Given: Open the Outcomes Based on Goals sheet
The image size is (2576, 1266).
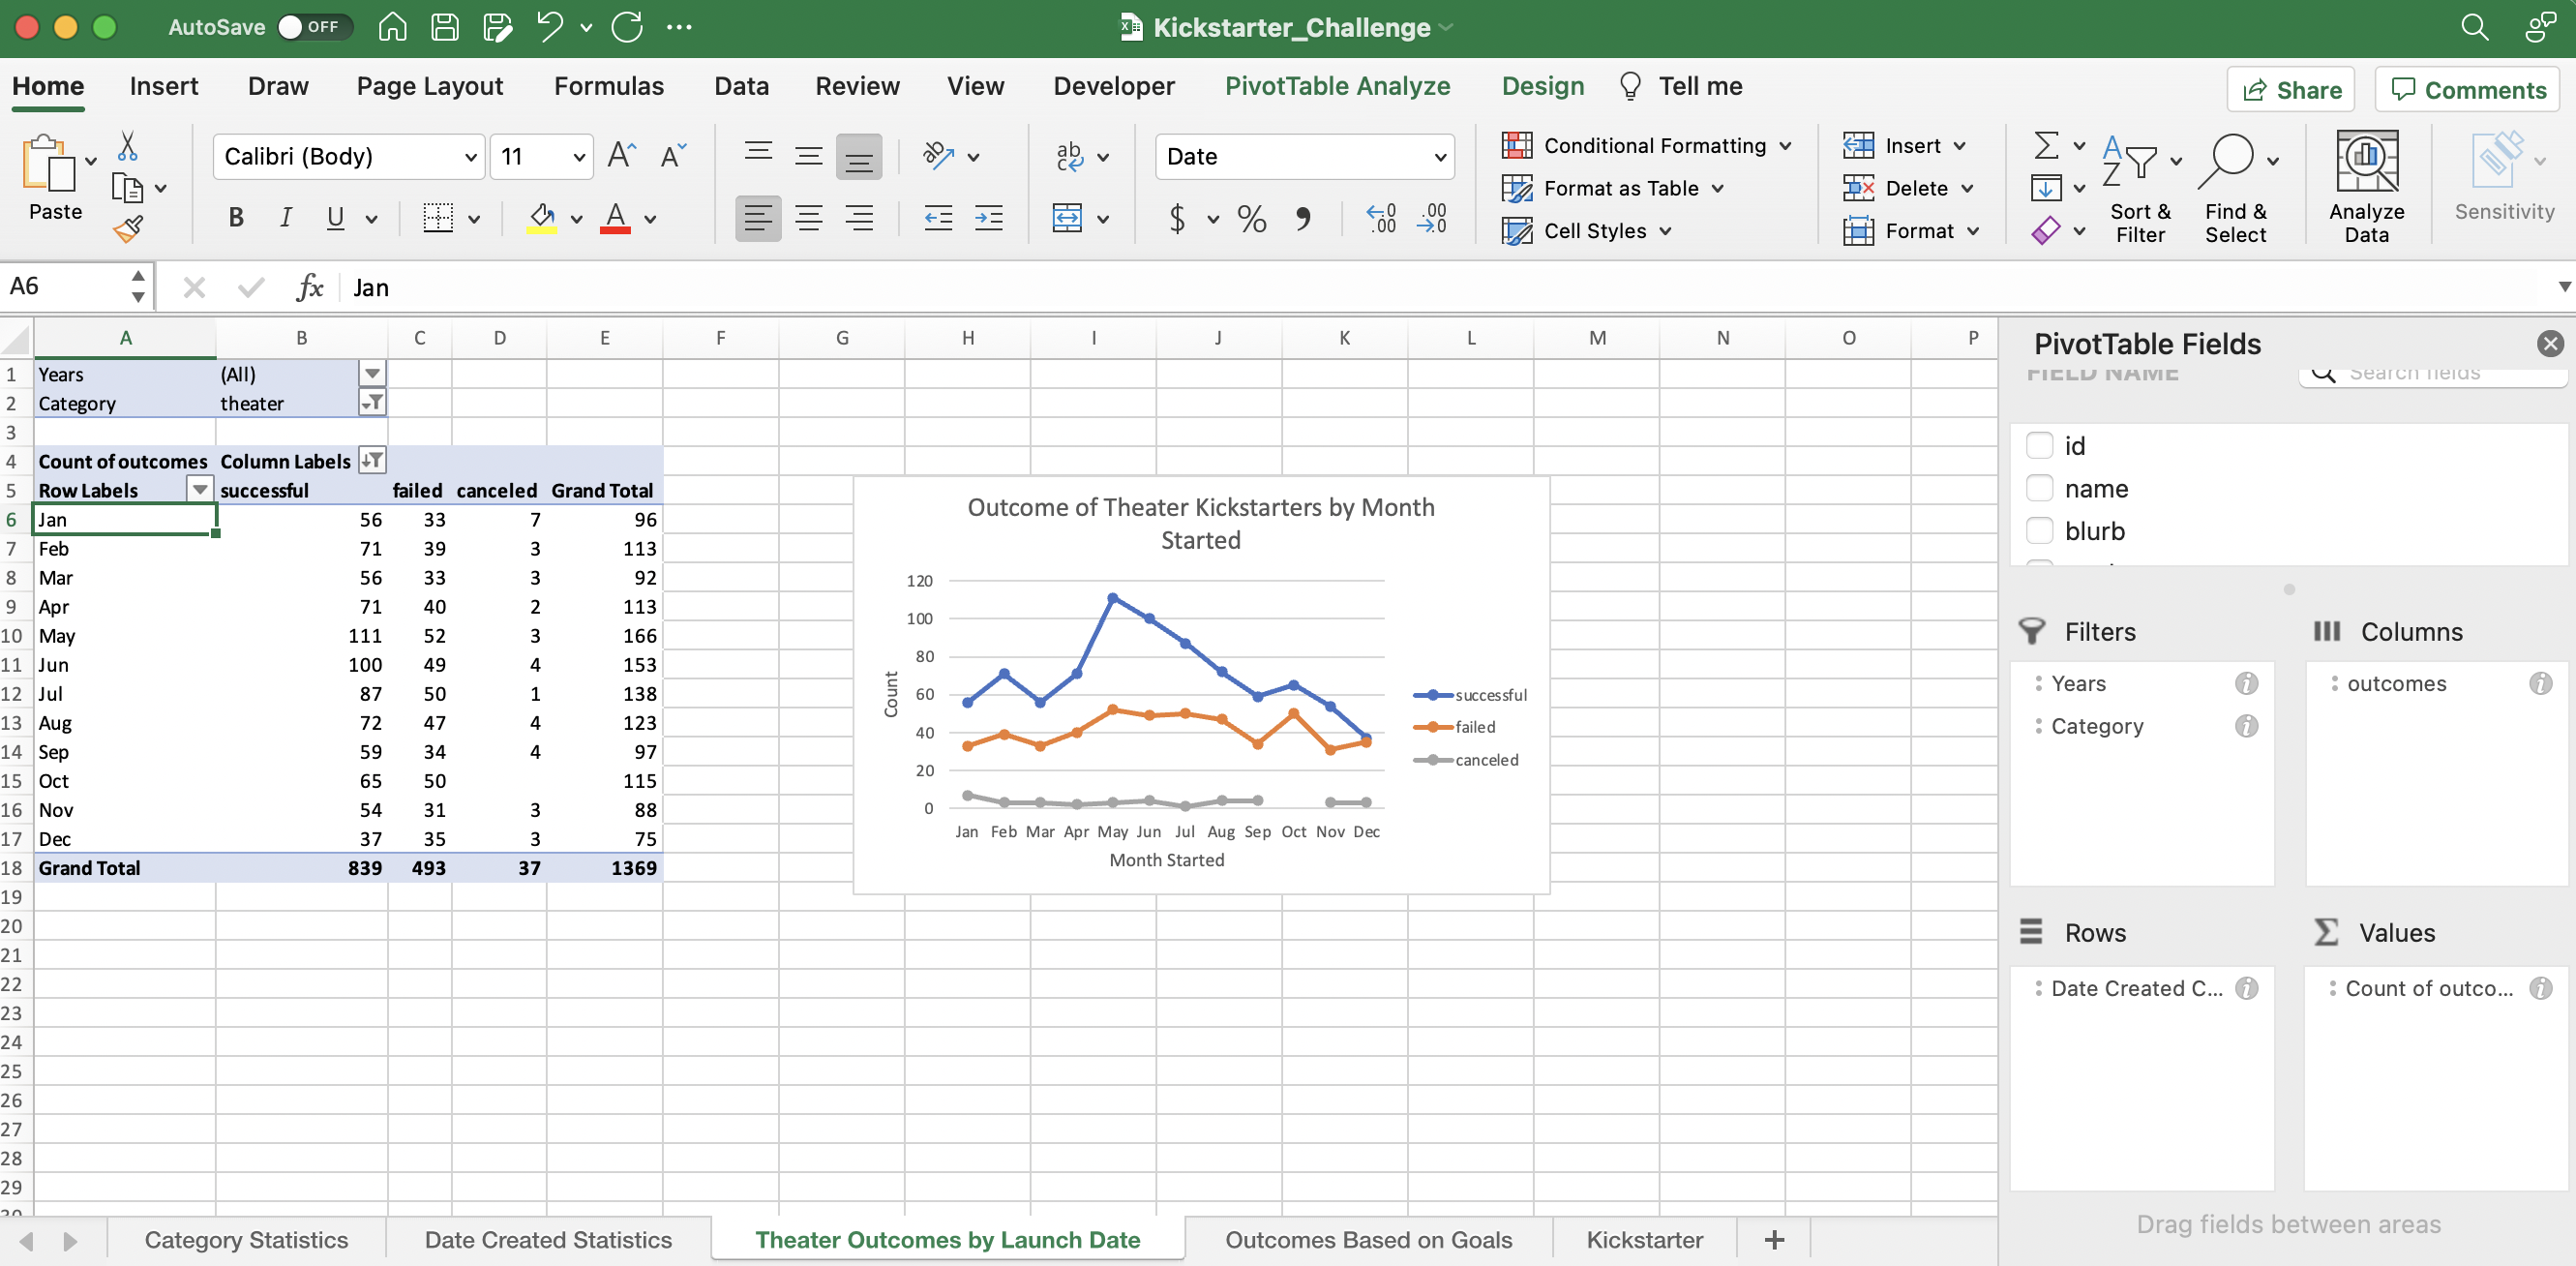Looking at the screenshot, I should pos(1369,1239).
